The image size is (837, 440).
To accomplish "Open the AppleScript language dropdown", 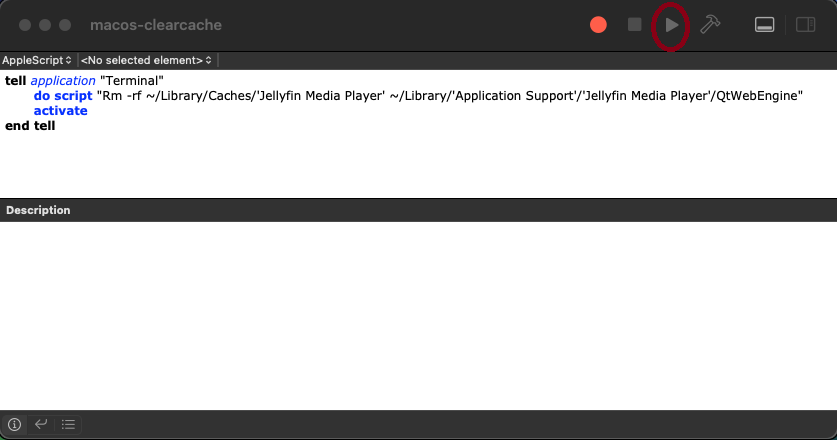I will [x=38, y=60].
